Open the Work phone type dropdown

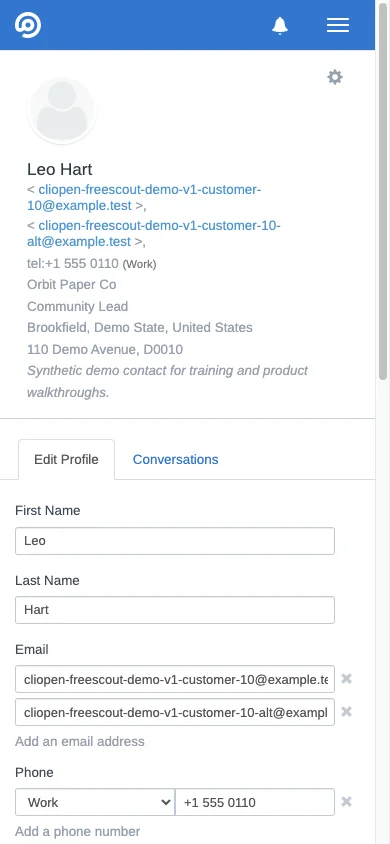95,803
